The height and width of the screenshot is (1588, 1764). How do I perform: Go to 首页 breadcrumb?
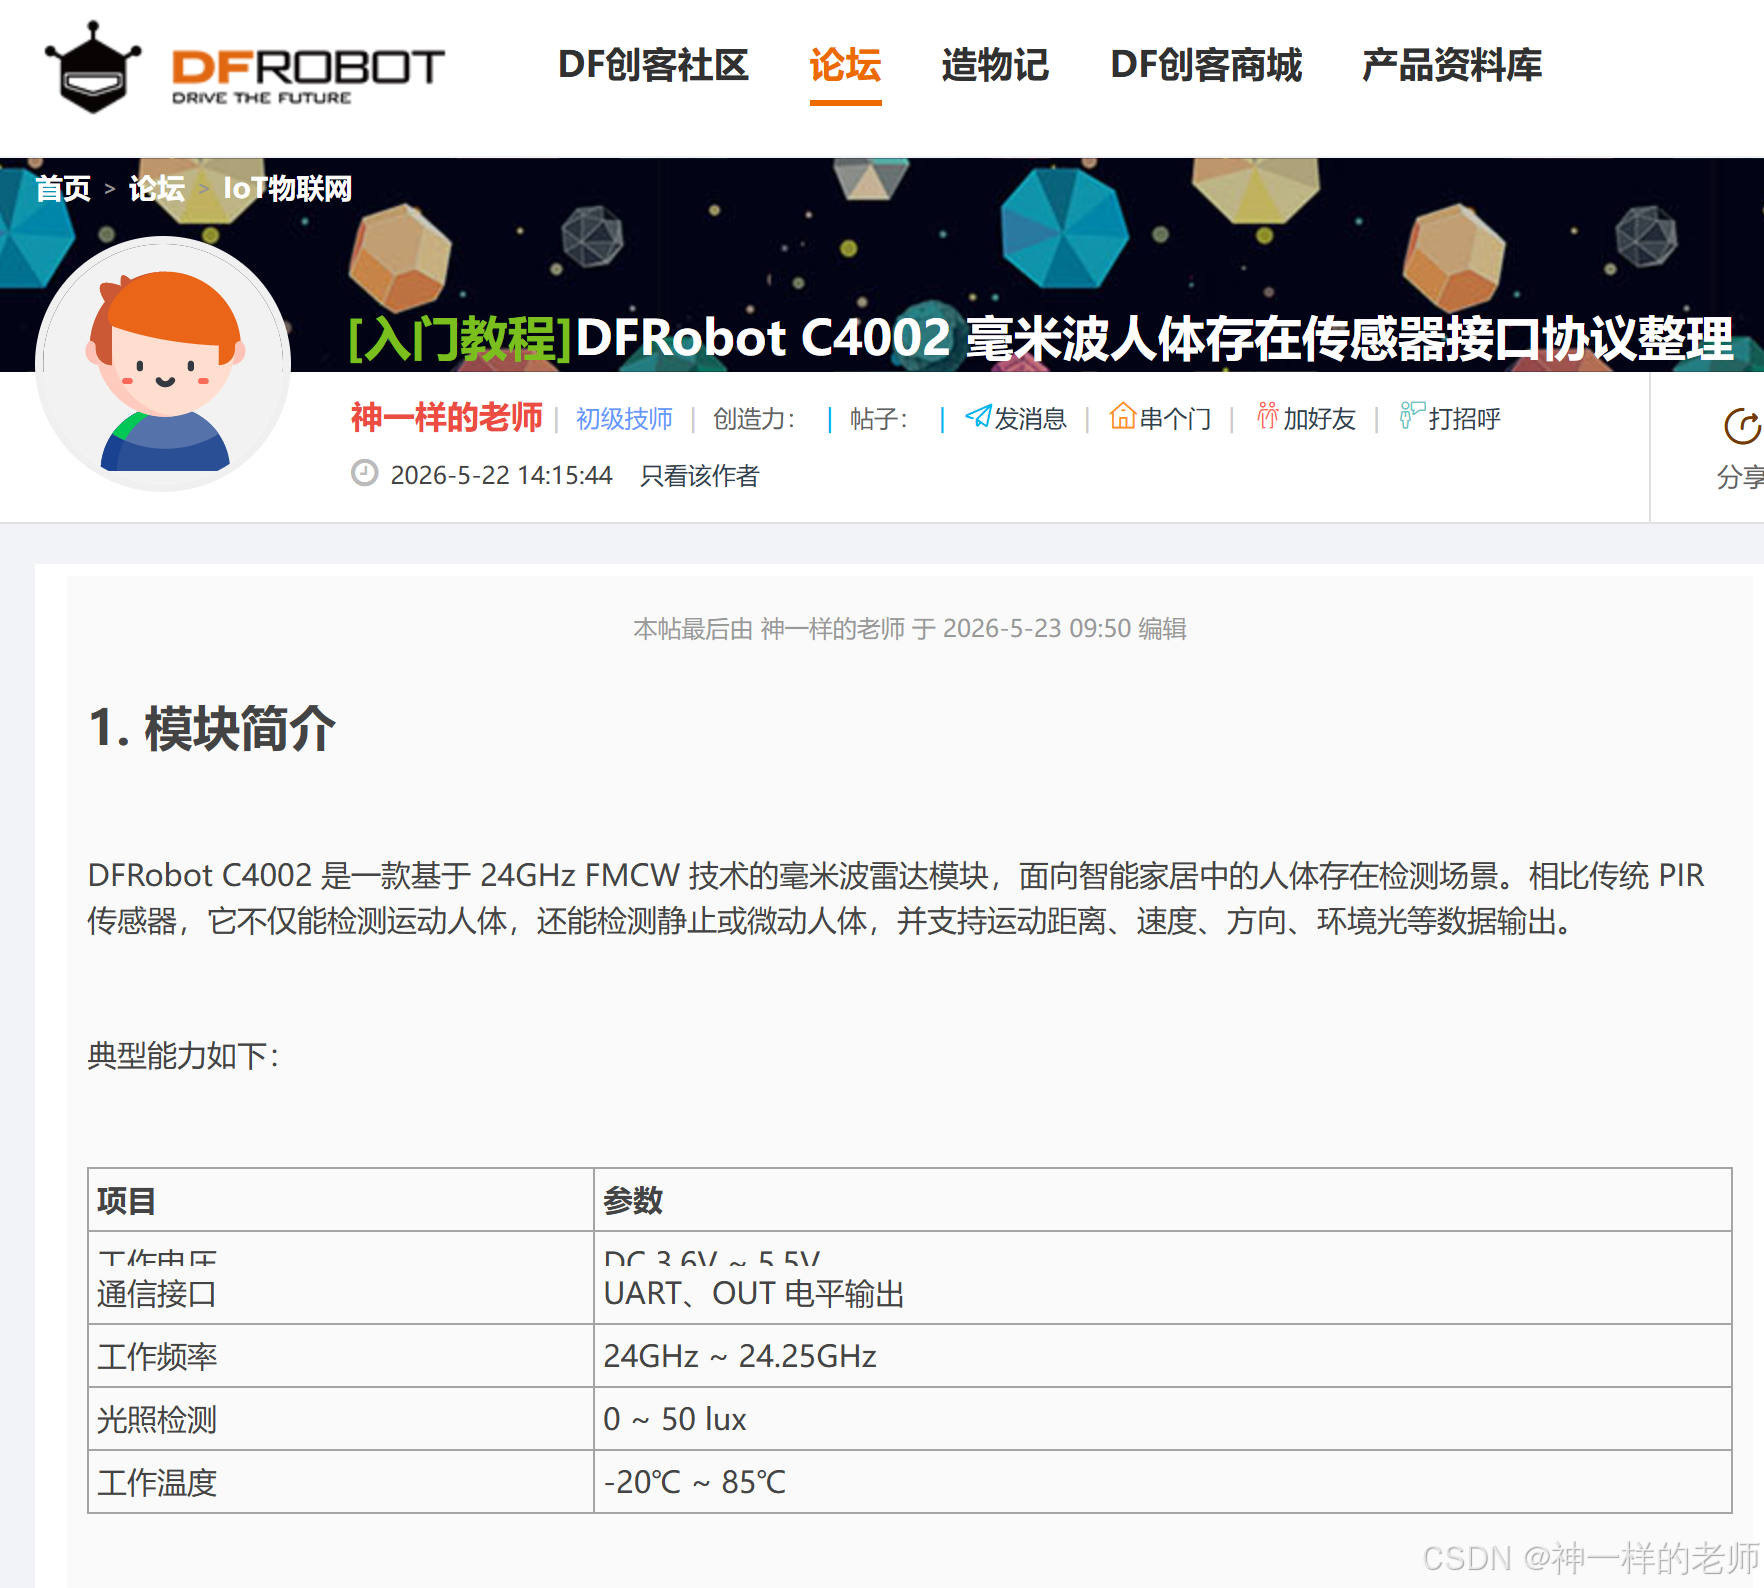[63, 188]
